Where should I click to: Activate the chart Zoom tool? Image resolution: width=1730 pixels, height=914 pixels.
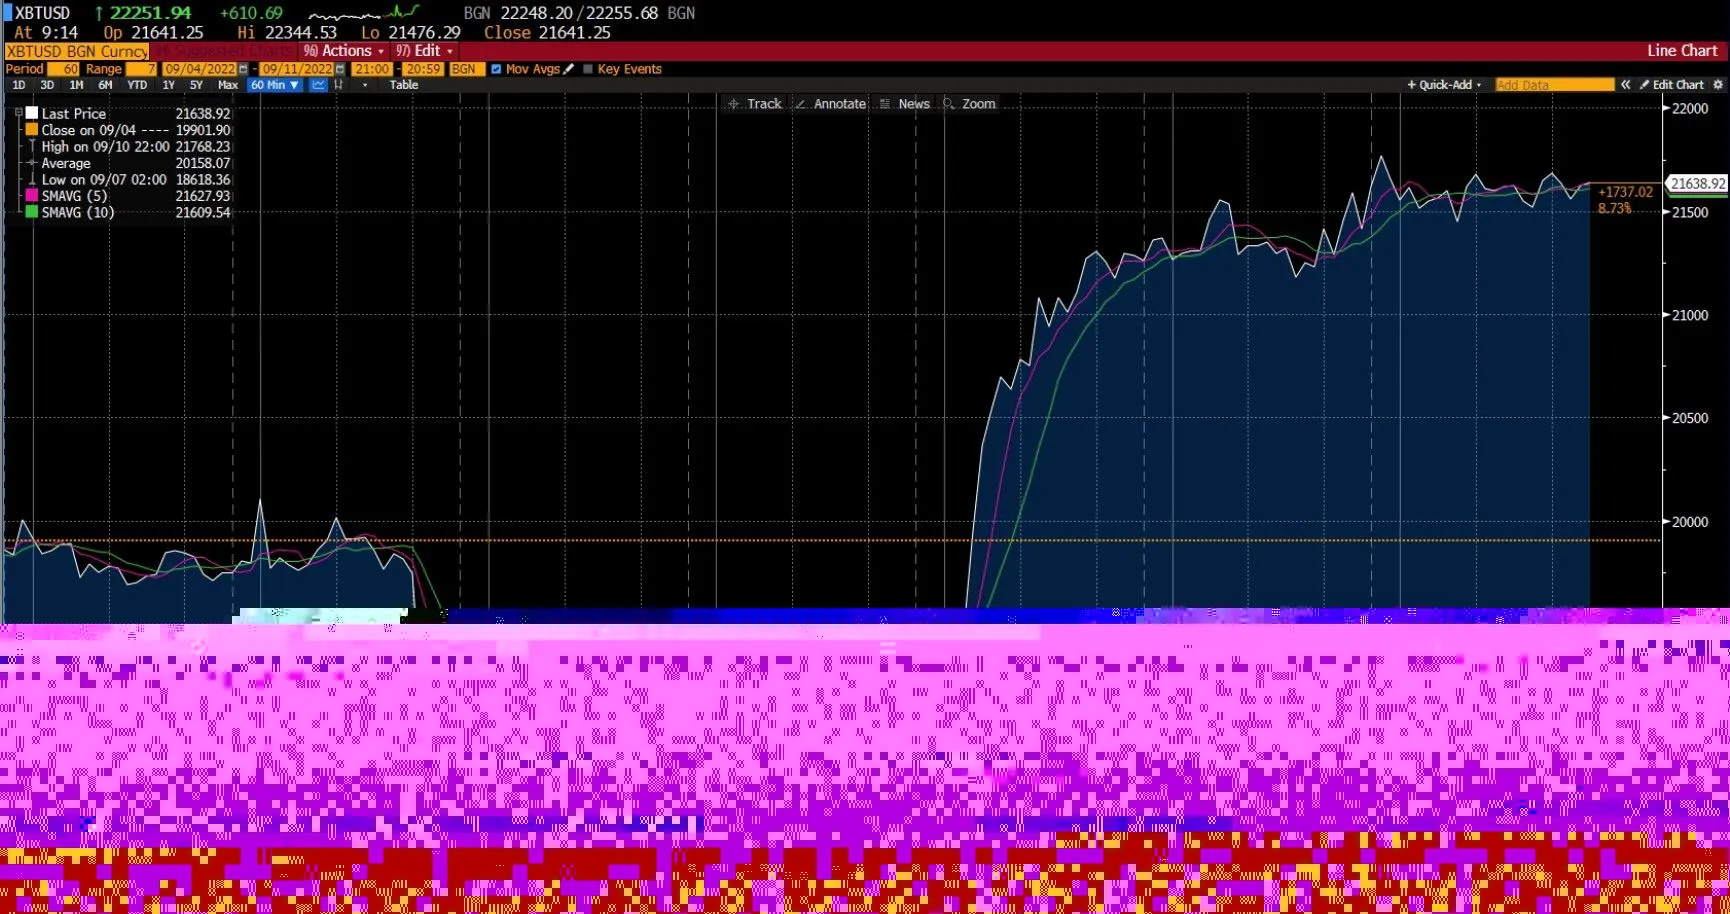[969, 103]
